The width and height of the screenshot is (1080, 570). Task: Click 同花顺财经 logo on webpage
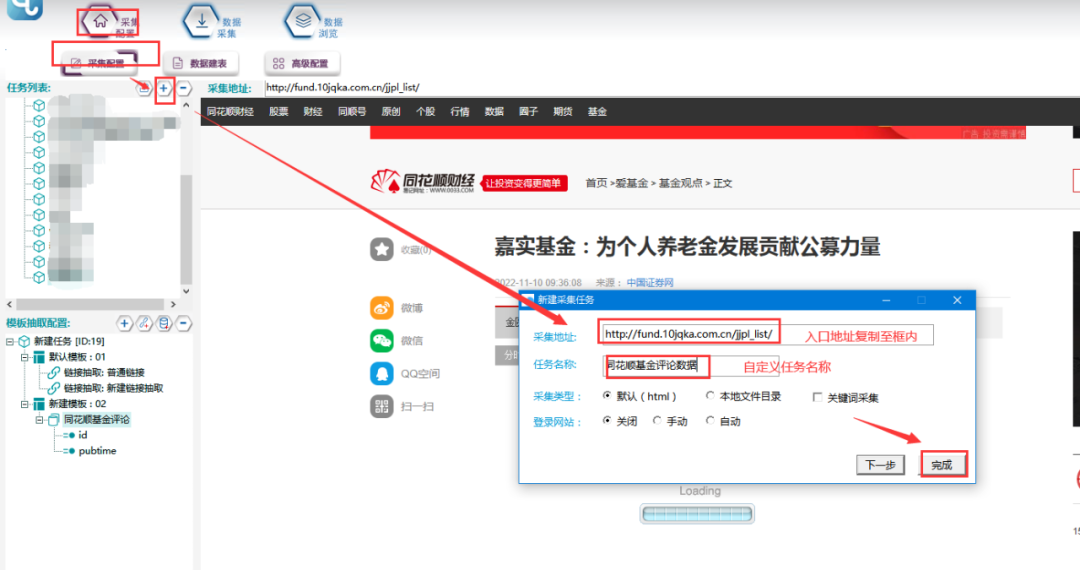pyautogui.click(x=422, y=182)
